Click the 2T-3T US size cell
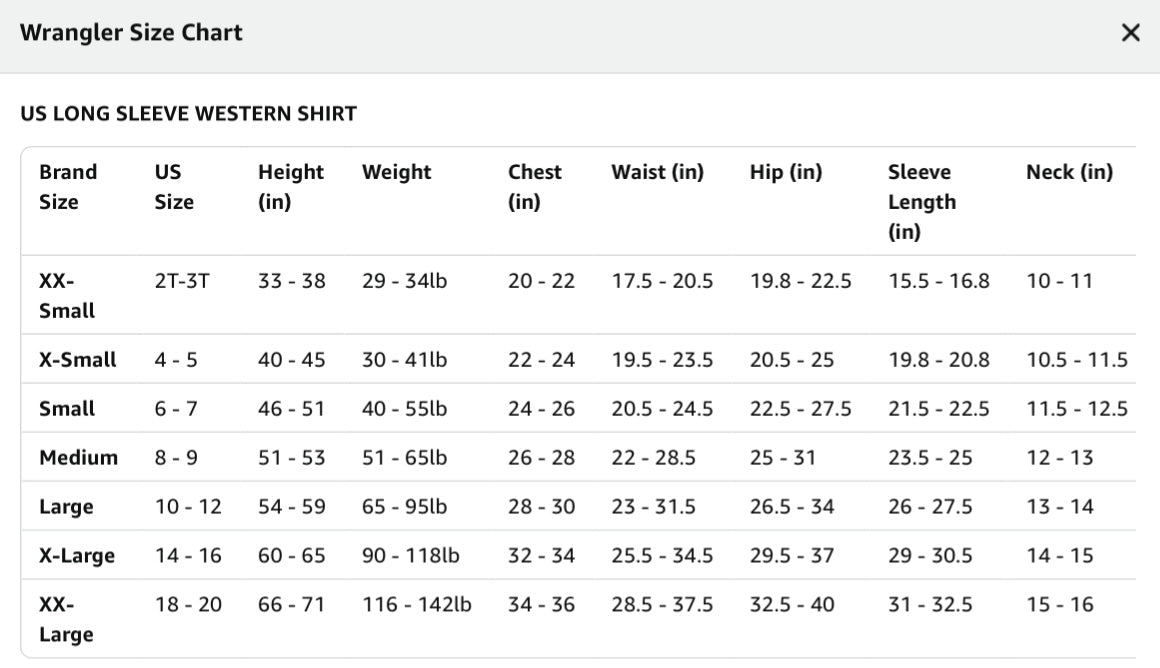The image size is (1160, 668). [182, 281]
